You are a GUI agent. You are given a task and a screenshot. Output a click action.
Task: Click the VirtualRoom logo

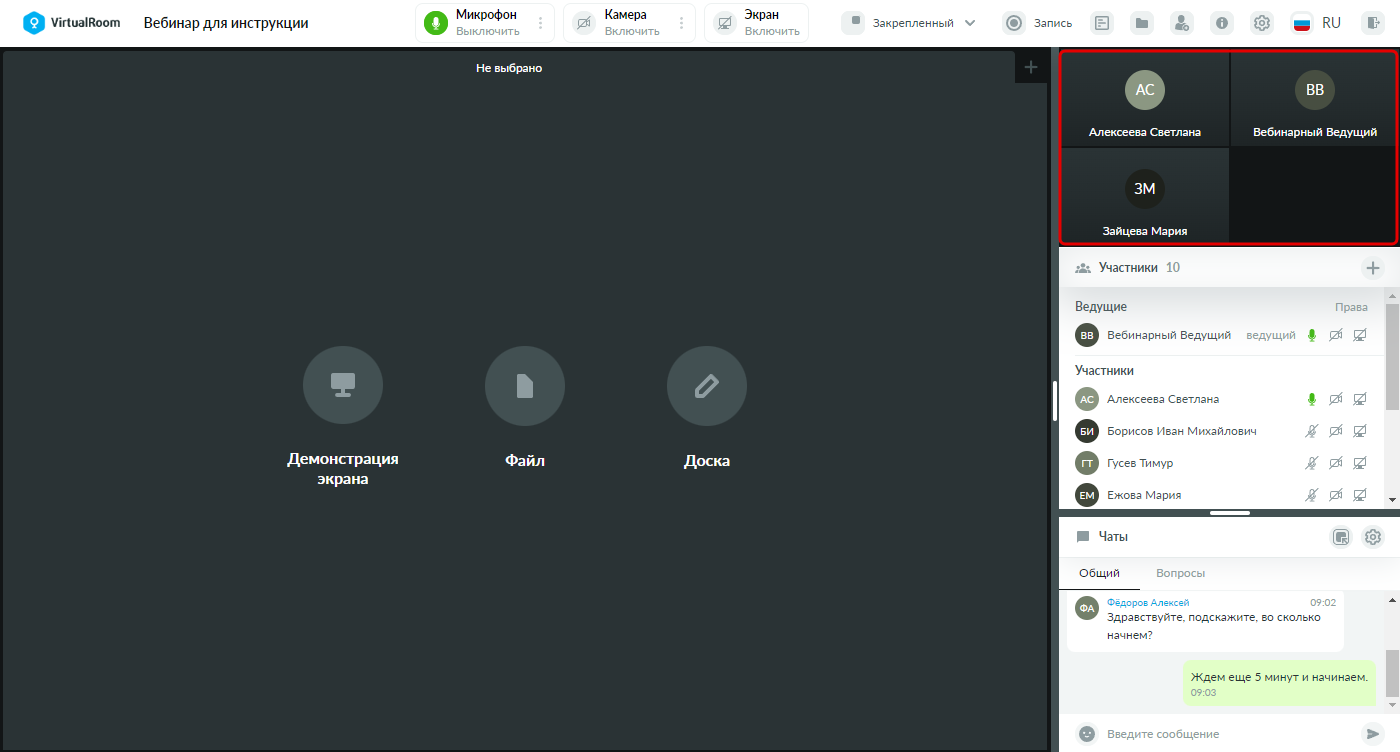(x=72, y=23)
